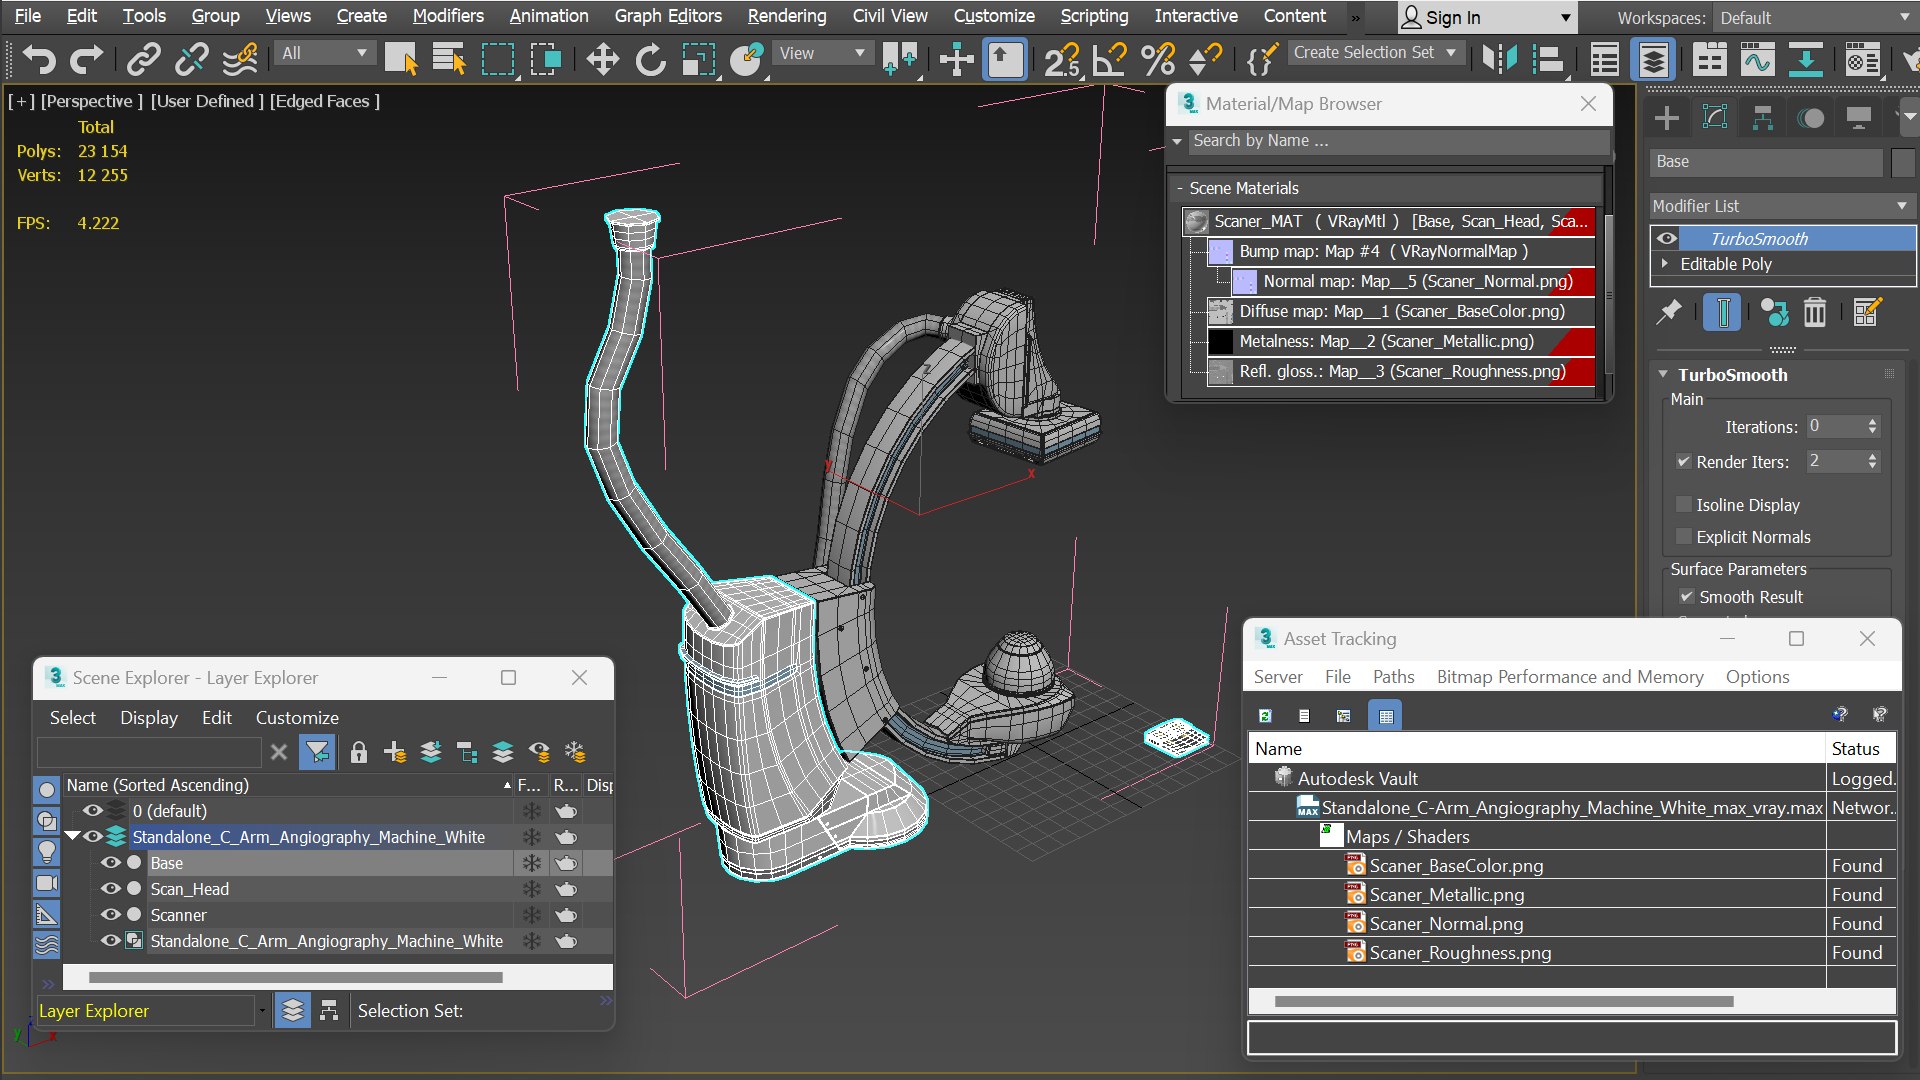Open the Hierarchy tab in the command panel

[1763, 118]
